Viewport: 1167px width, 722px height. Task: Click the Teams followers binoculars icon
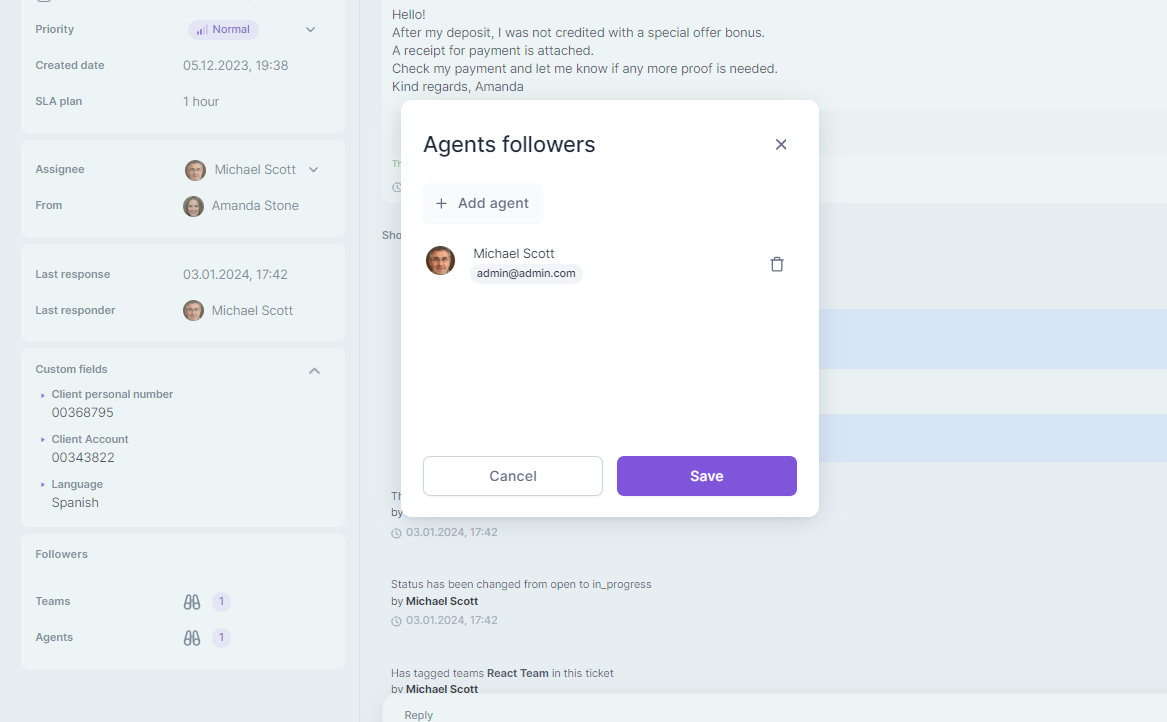coord(192,602)
